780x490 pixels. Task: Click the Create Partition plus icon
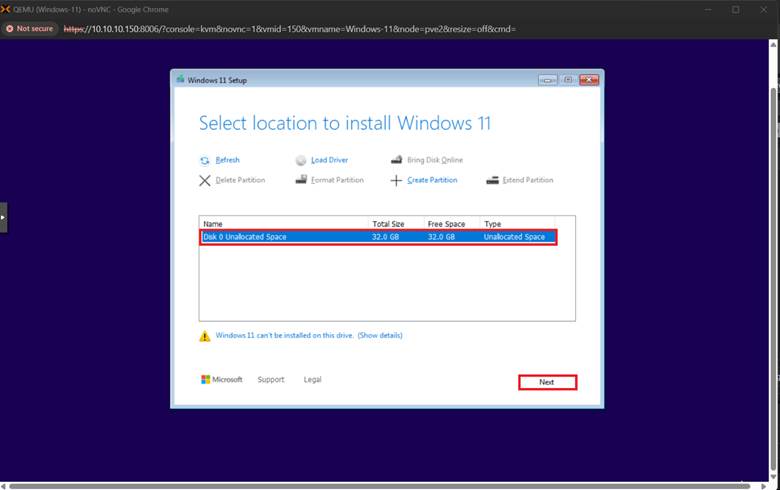pyautogui.click(x=396, y=181)
